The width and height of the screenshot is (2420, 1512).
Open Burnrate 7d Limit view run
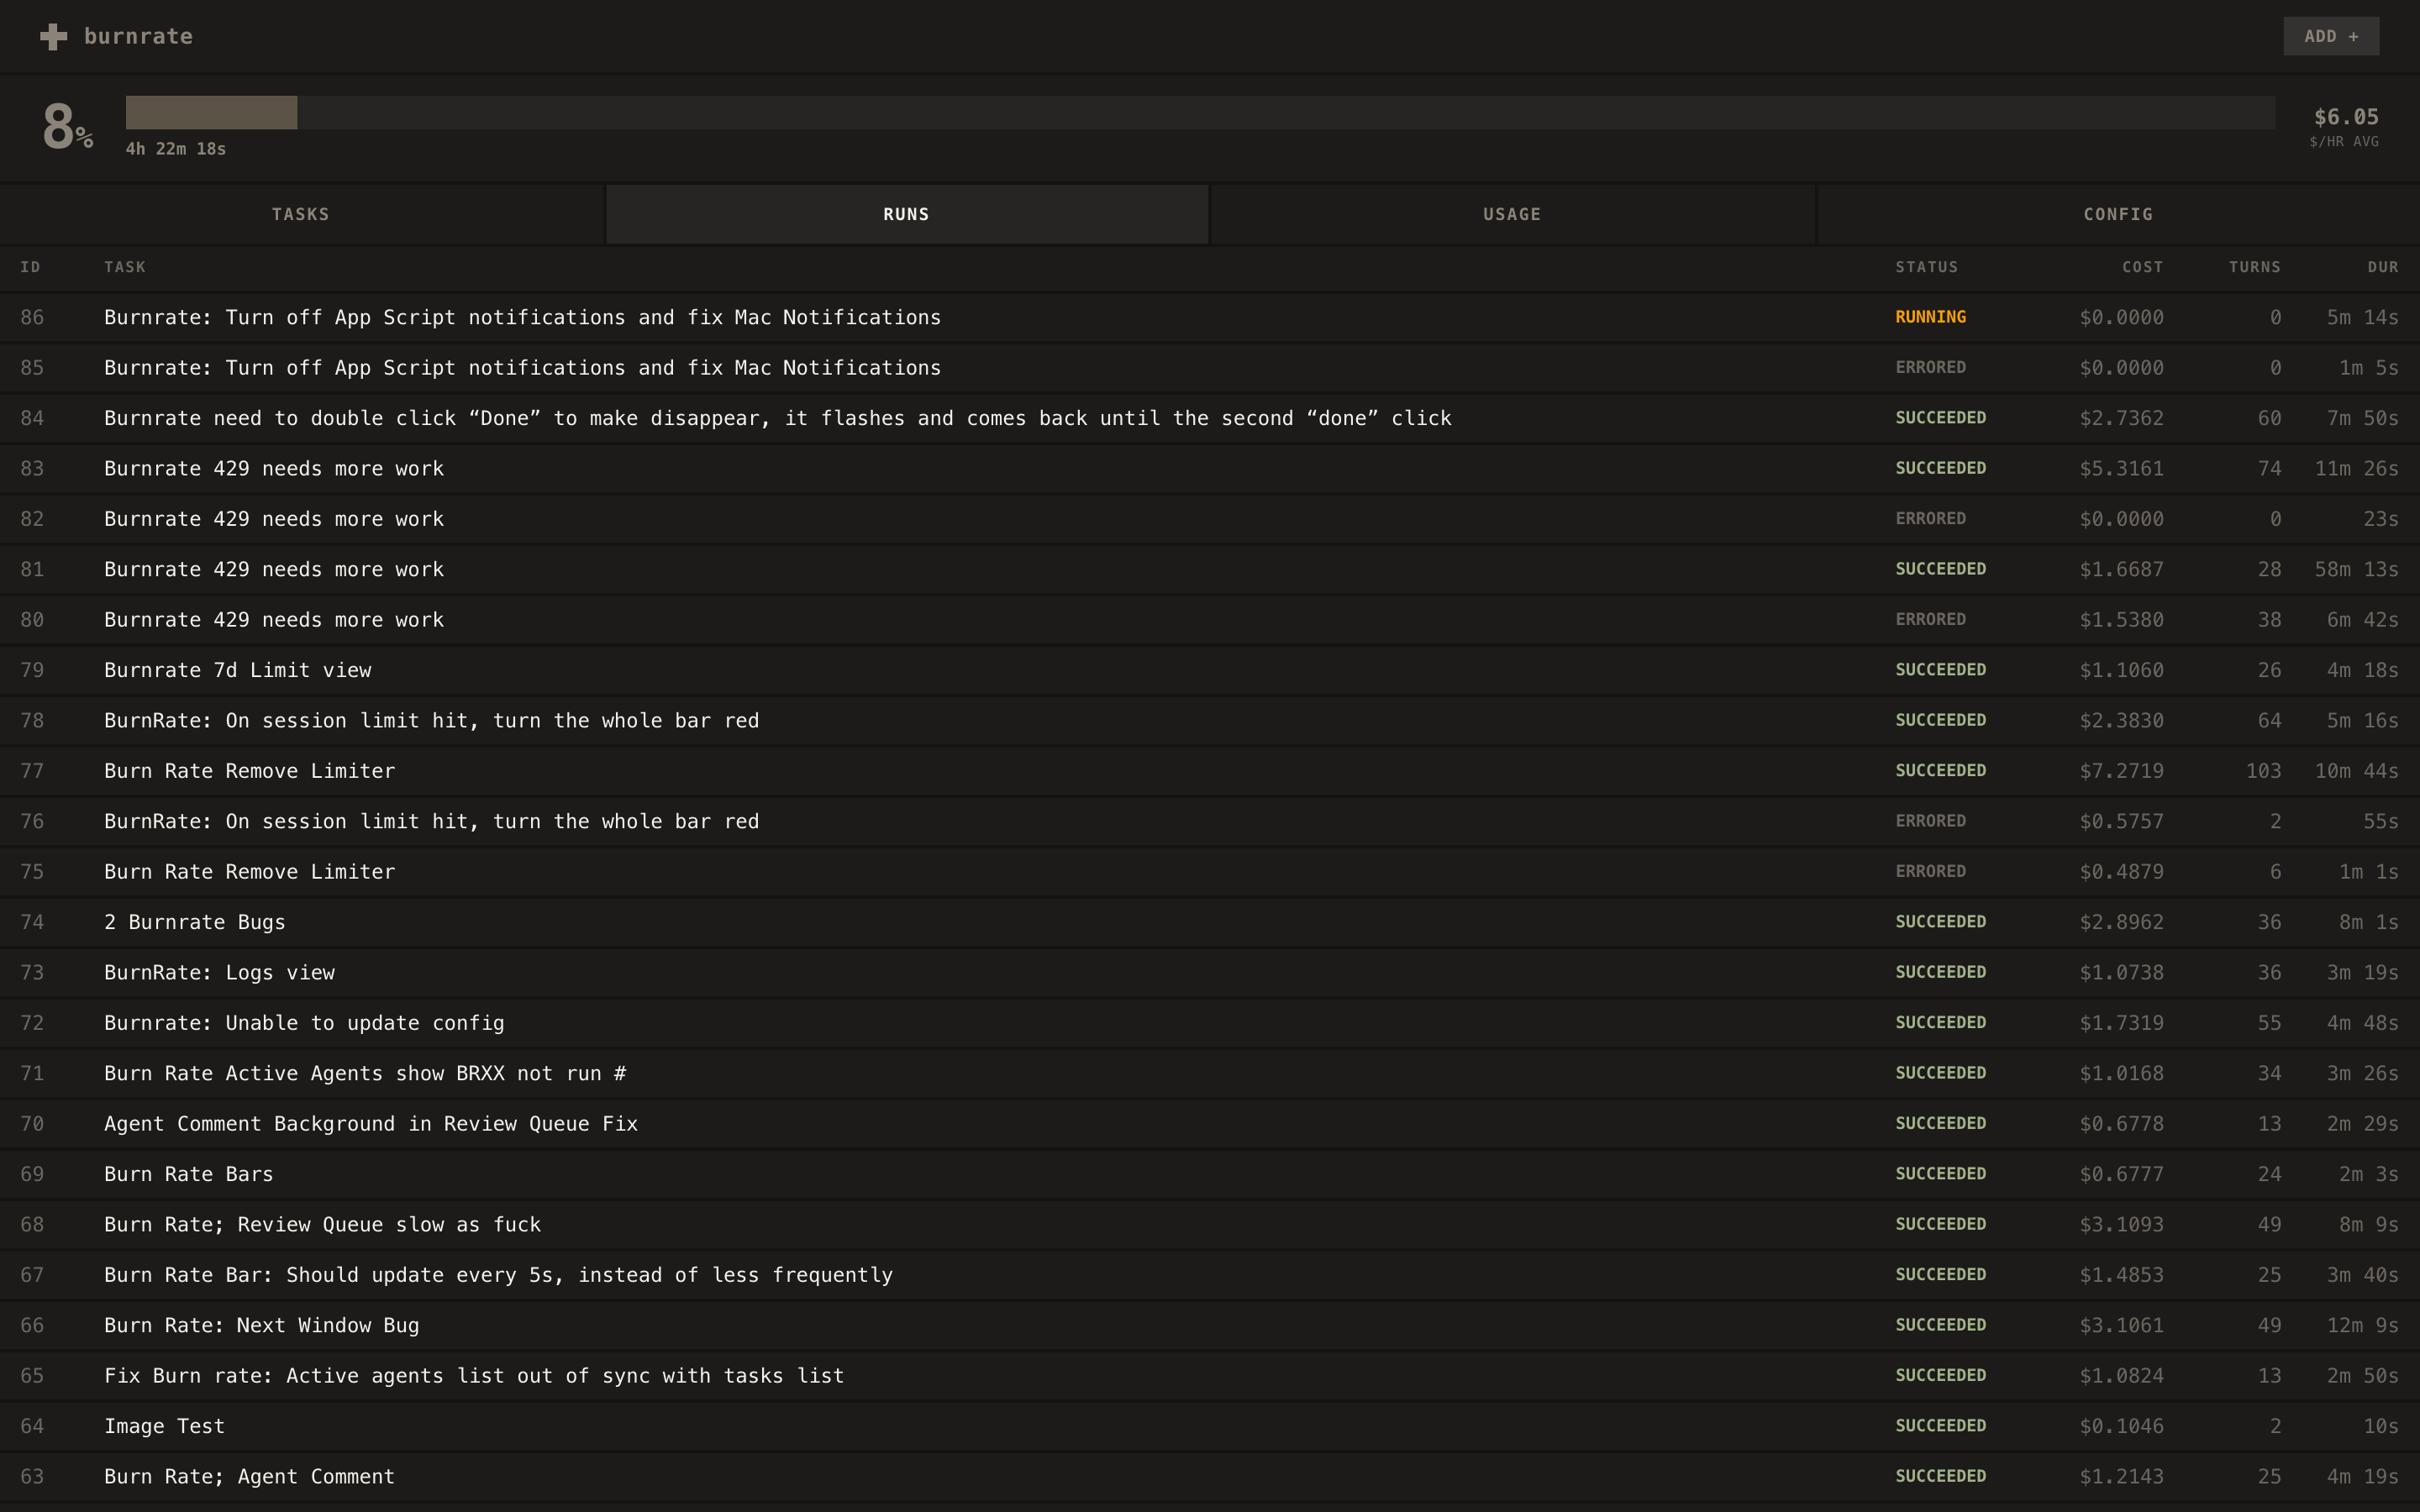click(238, 670)
